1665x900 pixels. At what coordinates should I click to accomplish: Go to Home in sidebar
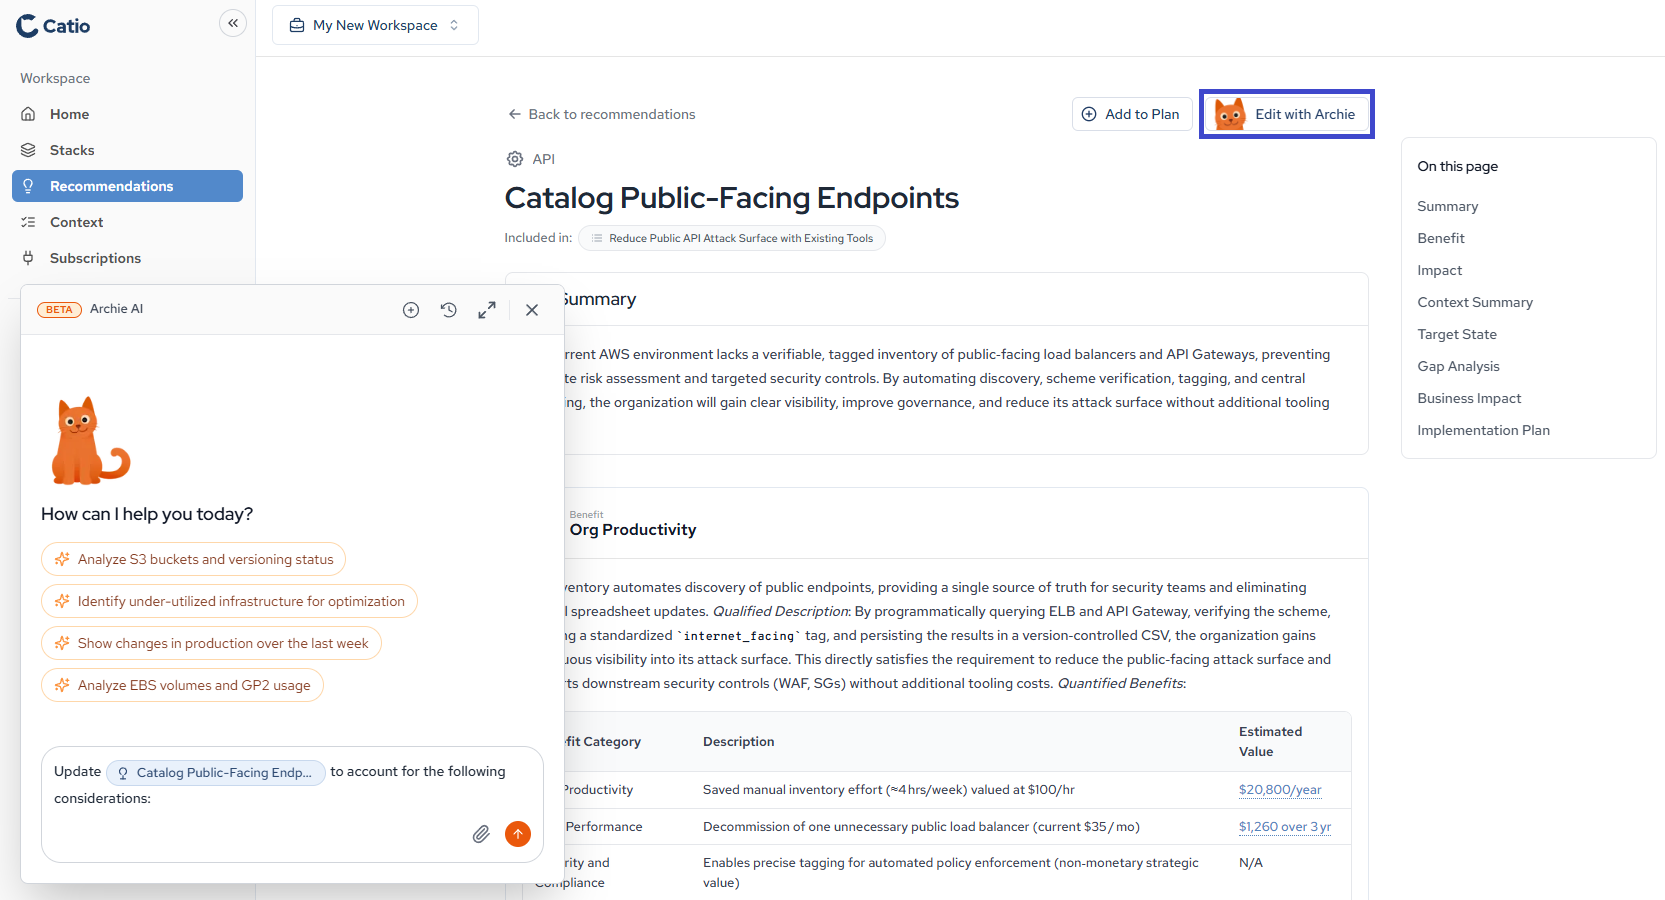coord(127,114)
